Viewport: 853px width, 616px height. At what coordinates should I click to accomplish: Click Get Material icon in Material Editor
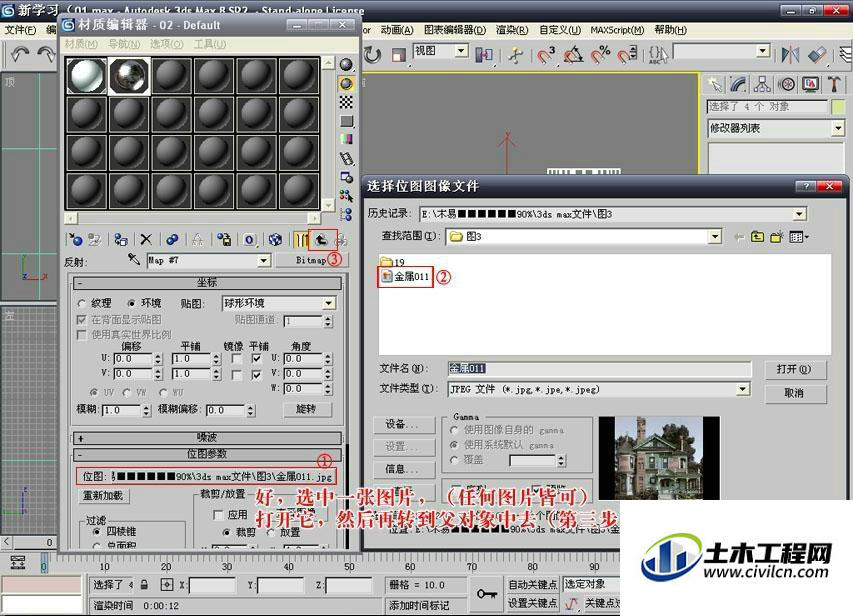click(76, 239)
